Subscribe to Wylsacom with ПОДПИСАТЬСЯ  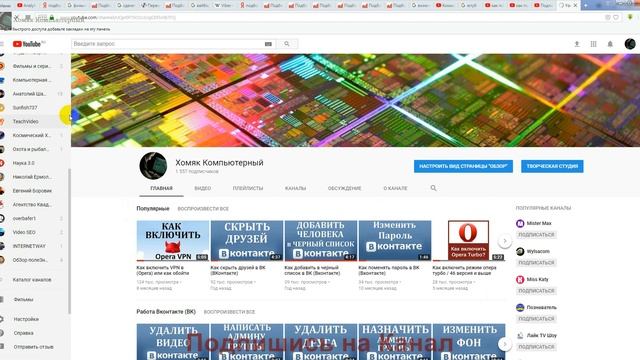(536, 263)
